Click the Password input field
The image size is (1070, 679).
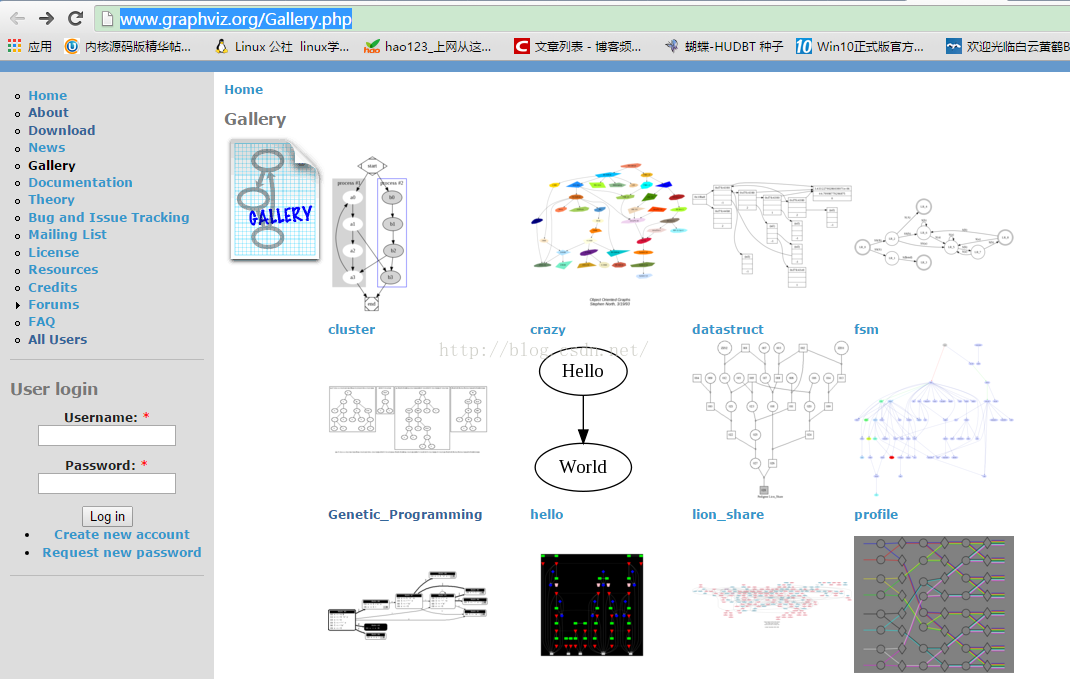pos(107,483)
